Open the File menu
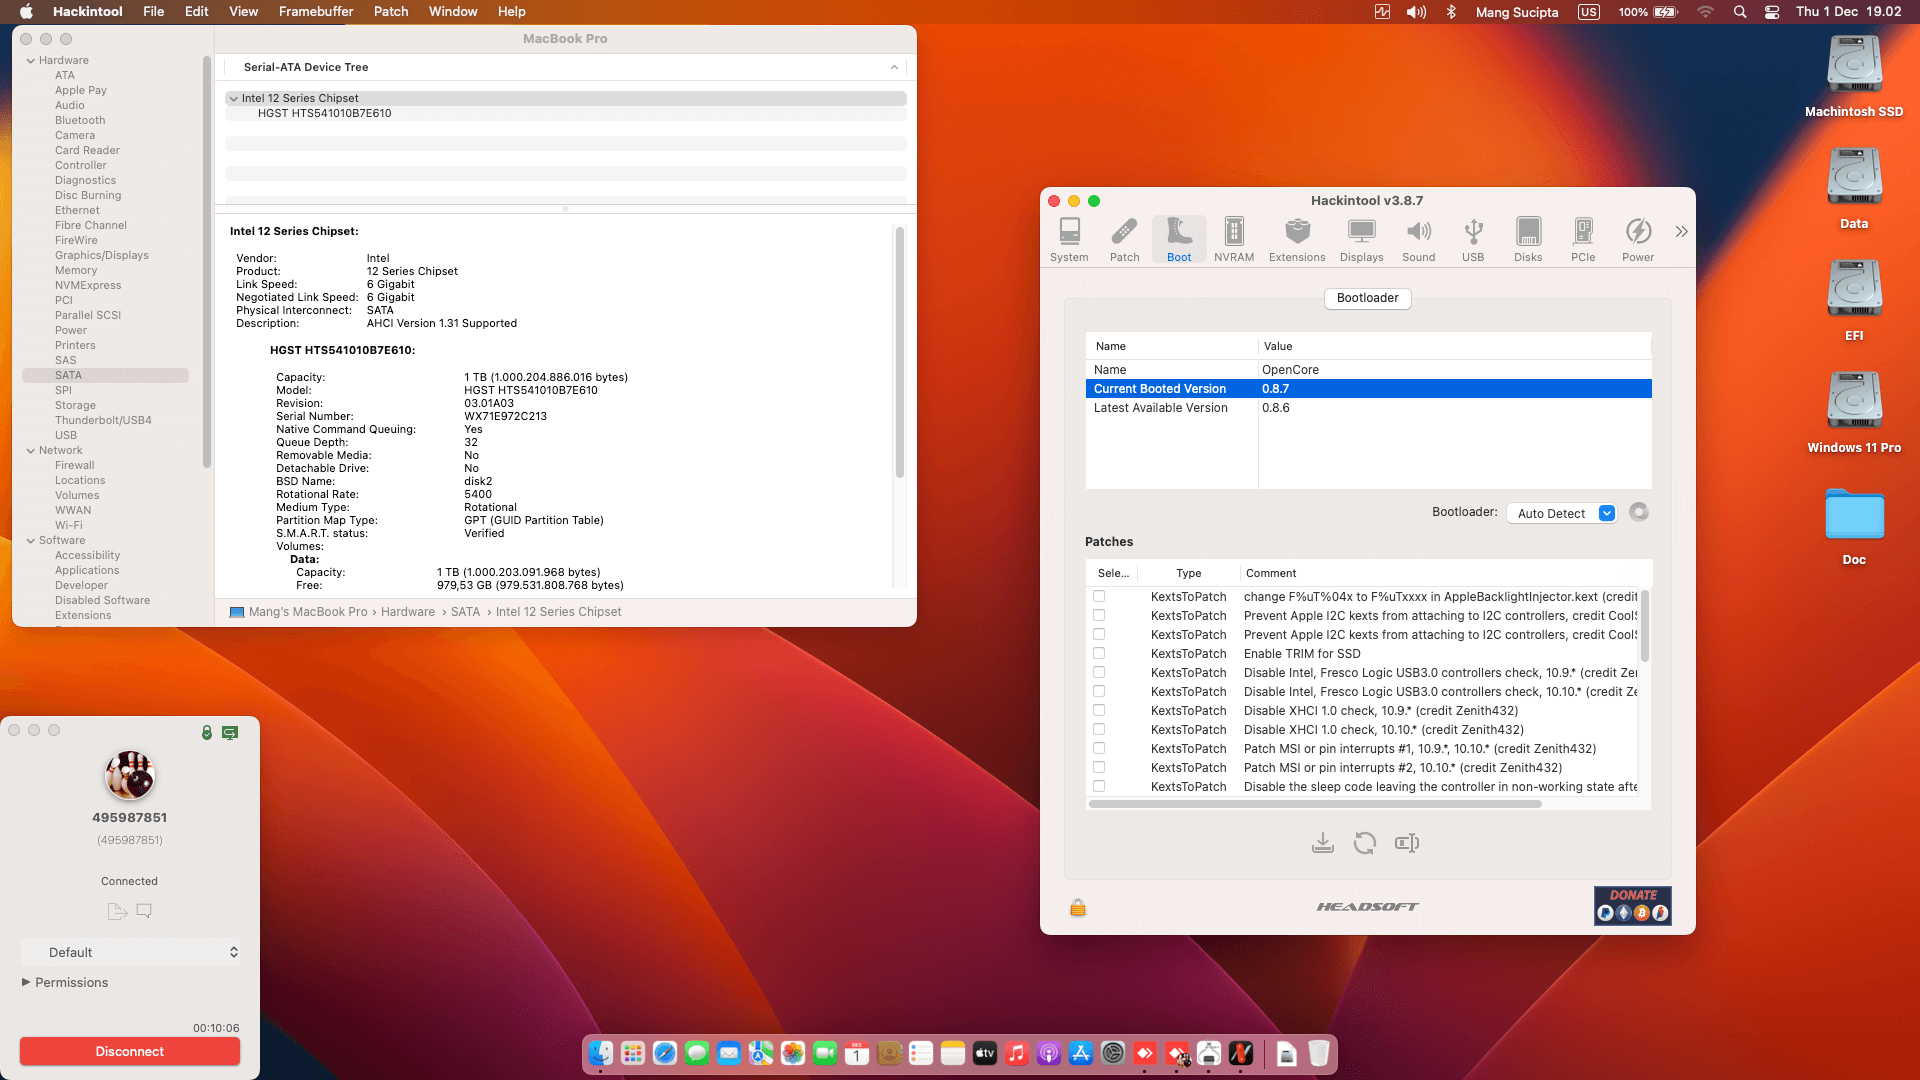 click(153, 12)
